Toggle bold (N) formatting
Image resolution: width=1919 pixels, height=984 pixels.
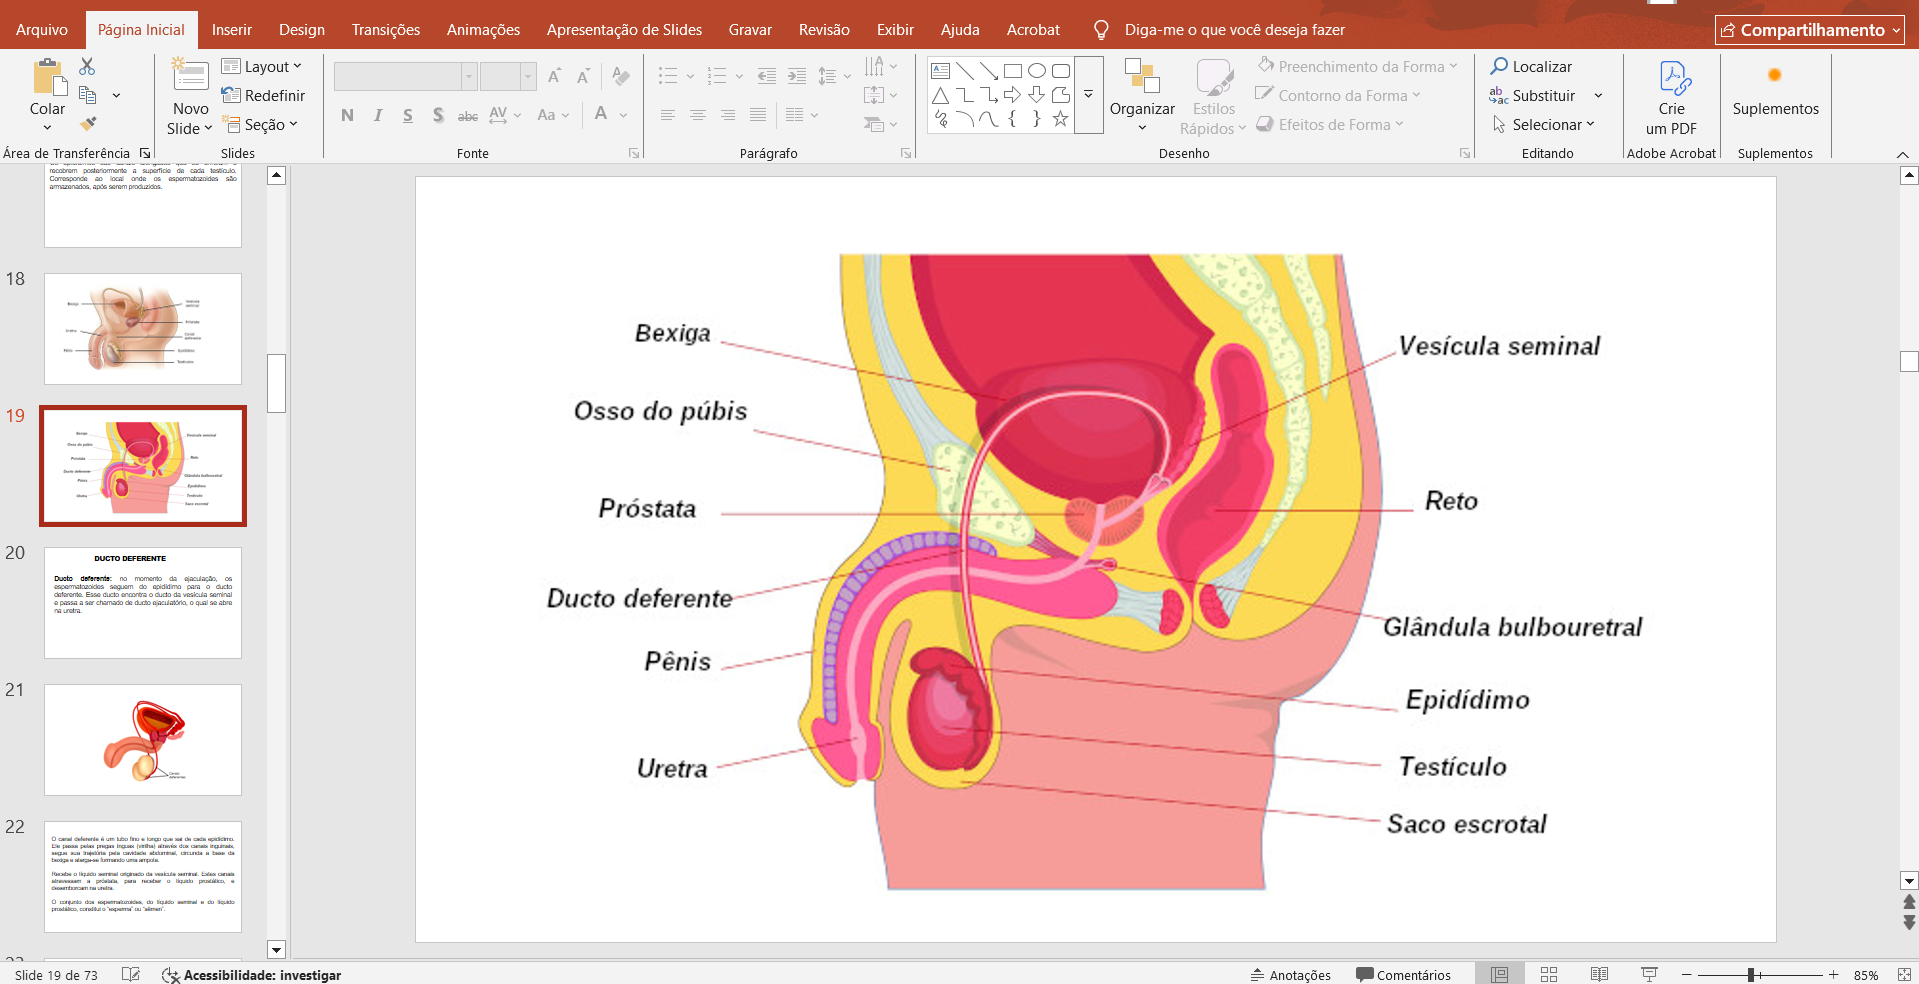347,115
